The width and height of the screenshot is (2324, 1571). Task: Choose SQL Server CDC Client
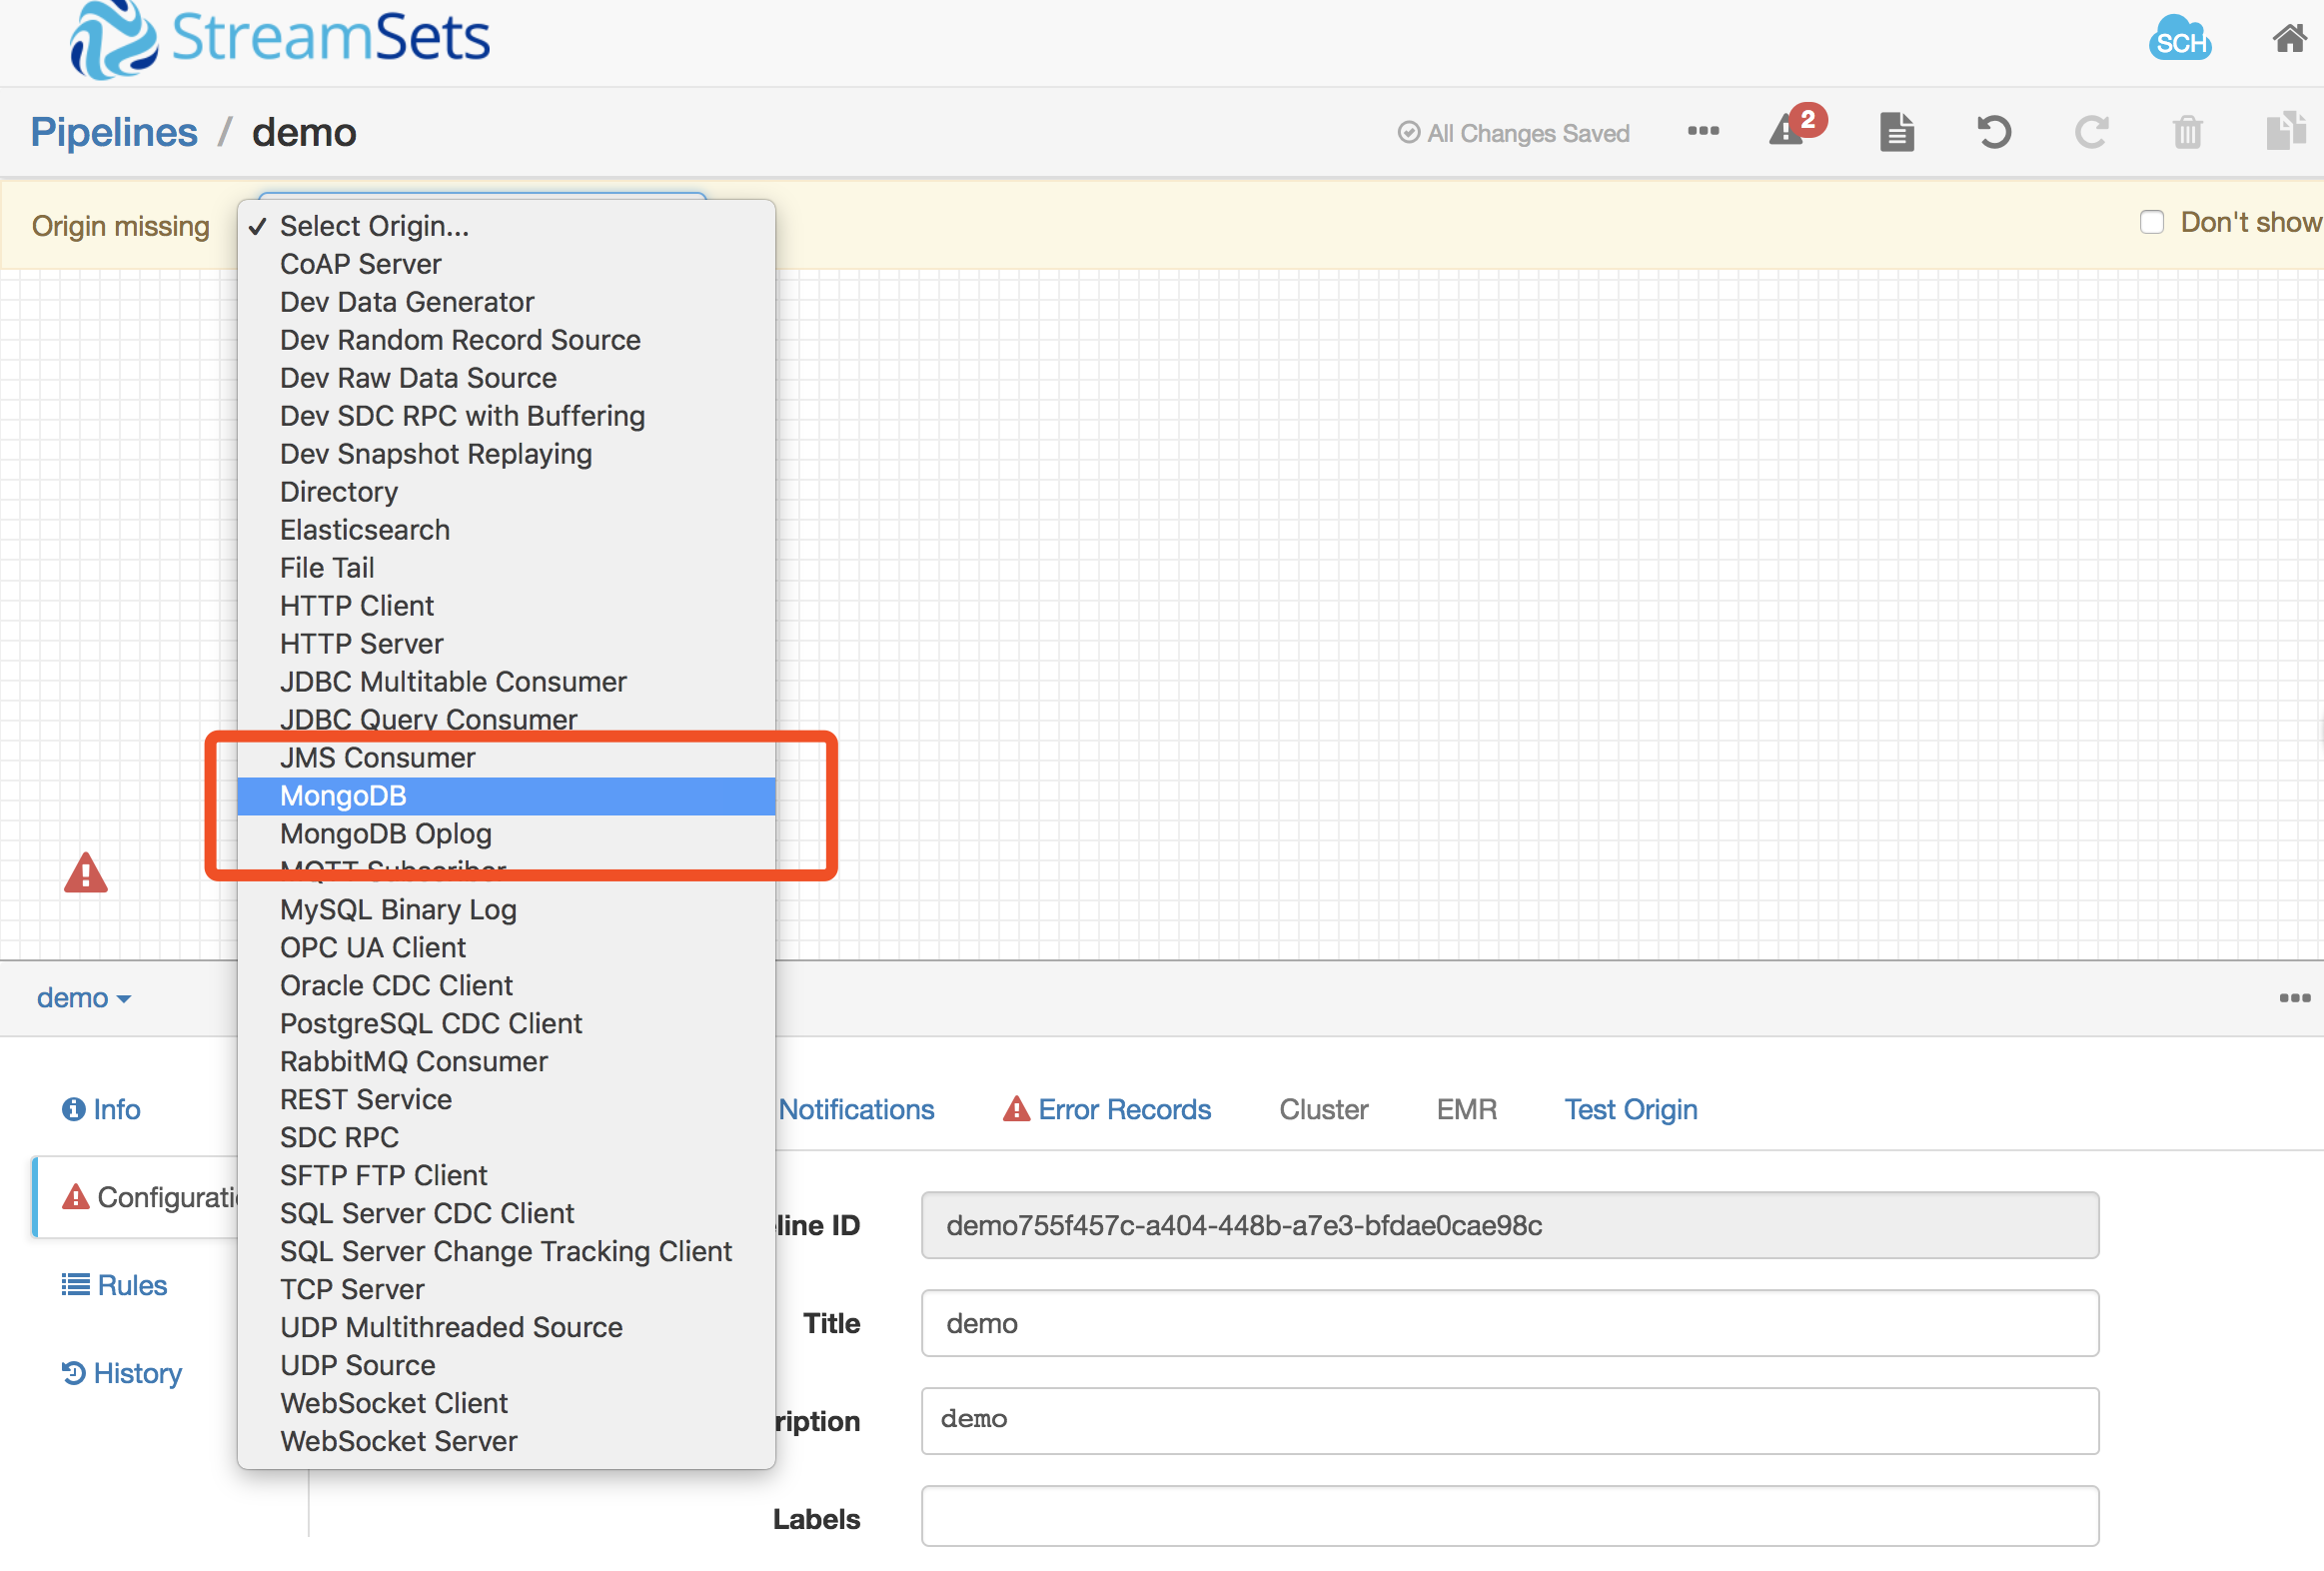click(x=506, y=1214)
